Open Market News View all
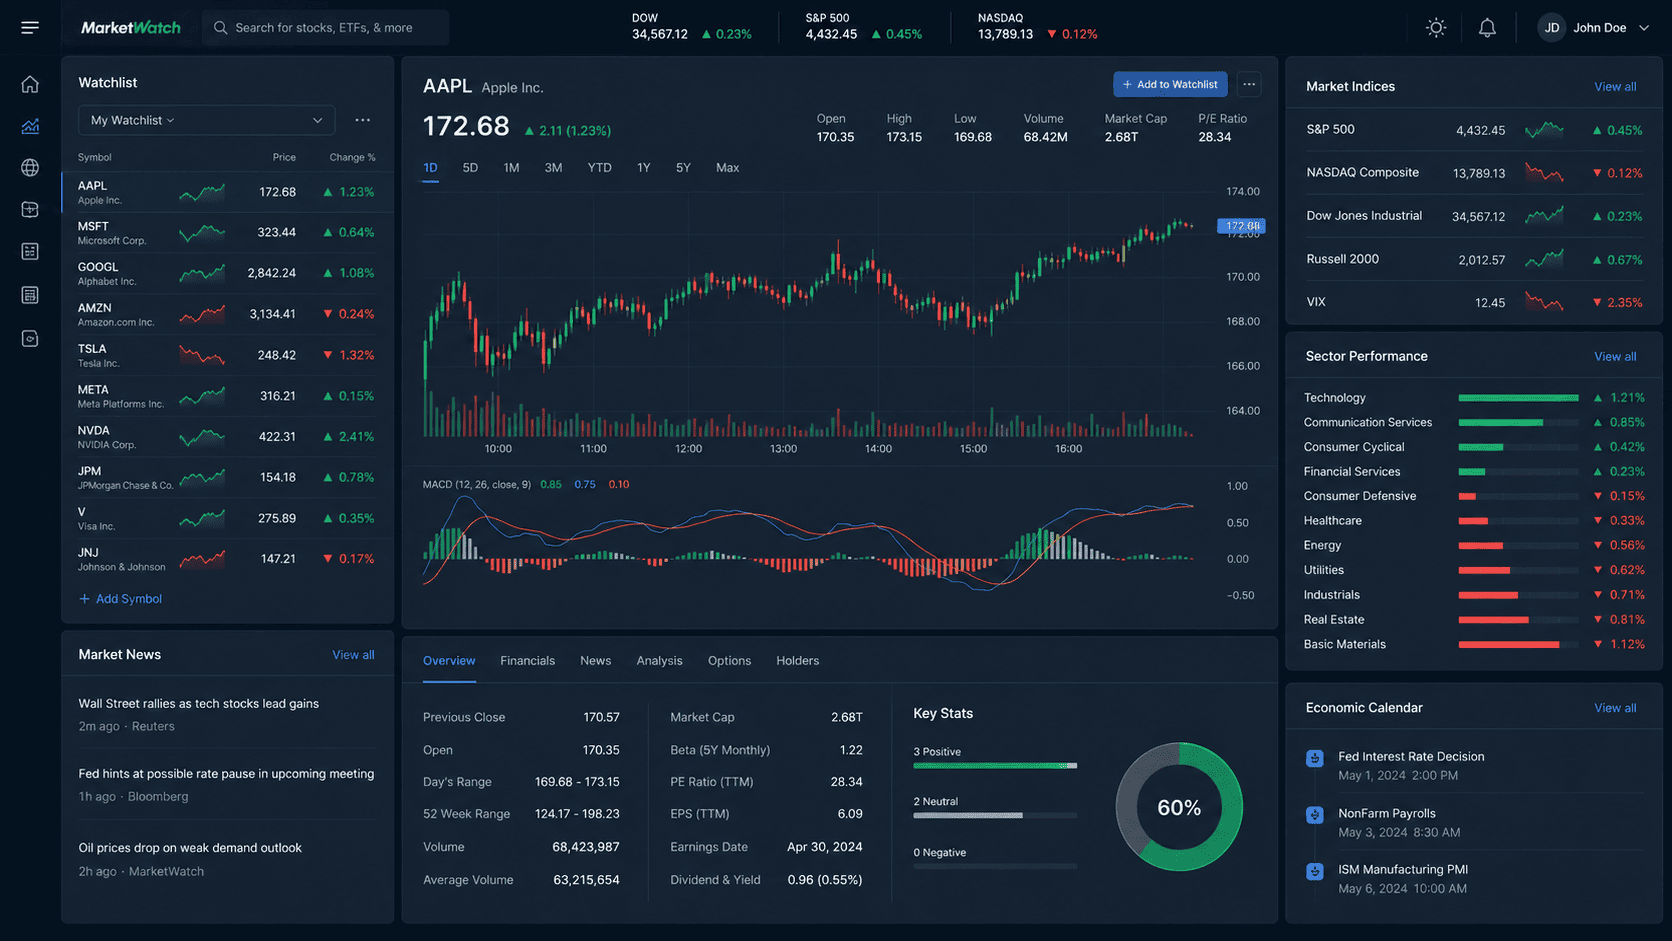Image resolution: width=1672 pixels, height=941 pixels. [353, 655]
